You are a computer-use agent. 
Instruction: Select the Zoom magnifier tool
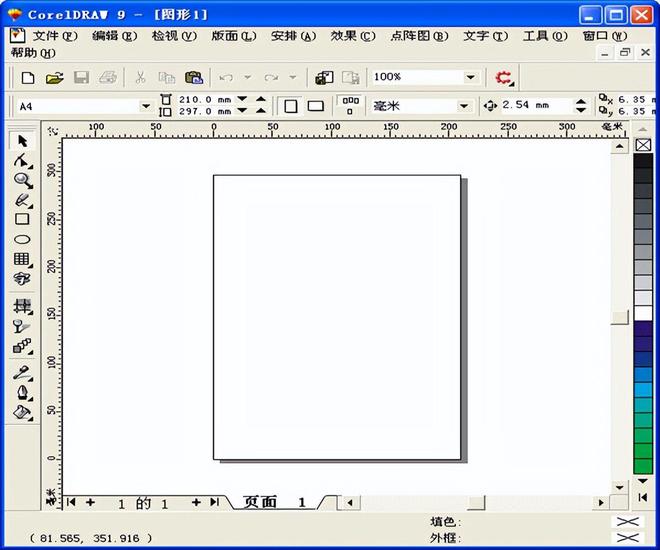pyautogui.click(x=22, y=180)
